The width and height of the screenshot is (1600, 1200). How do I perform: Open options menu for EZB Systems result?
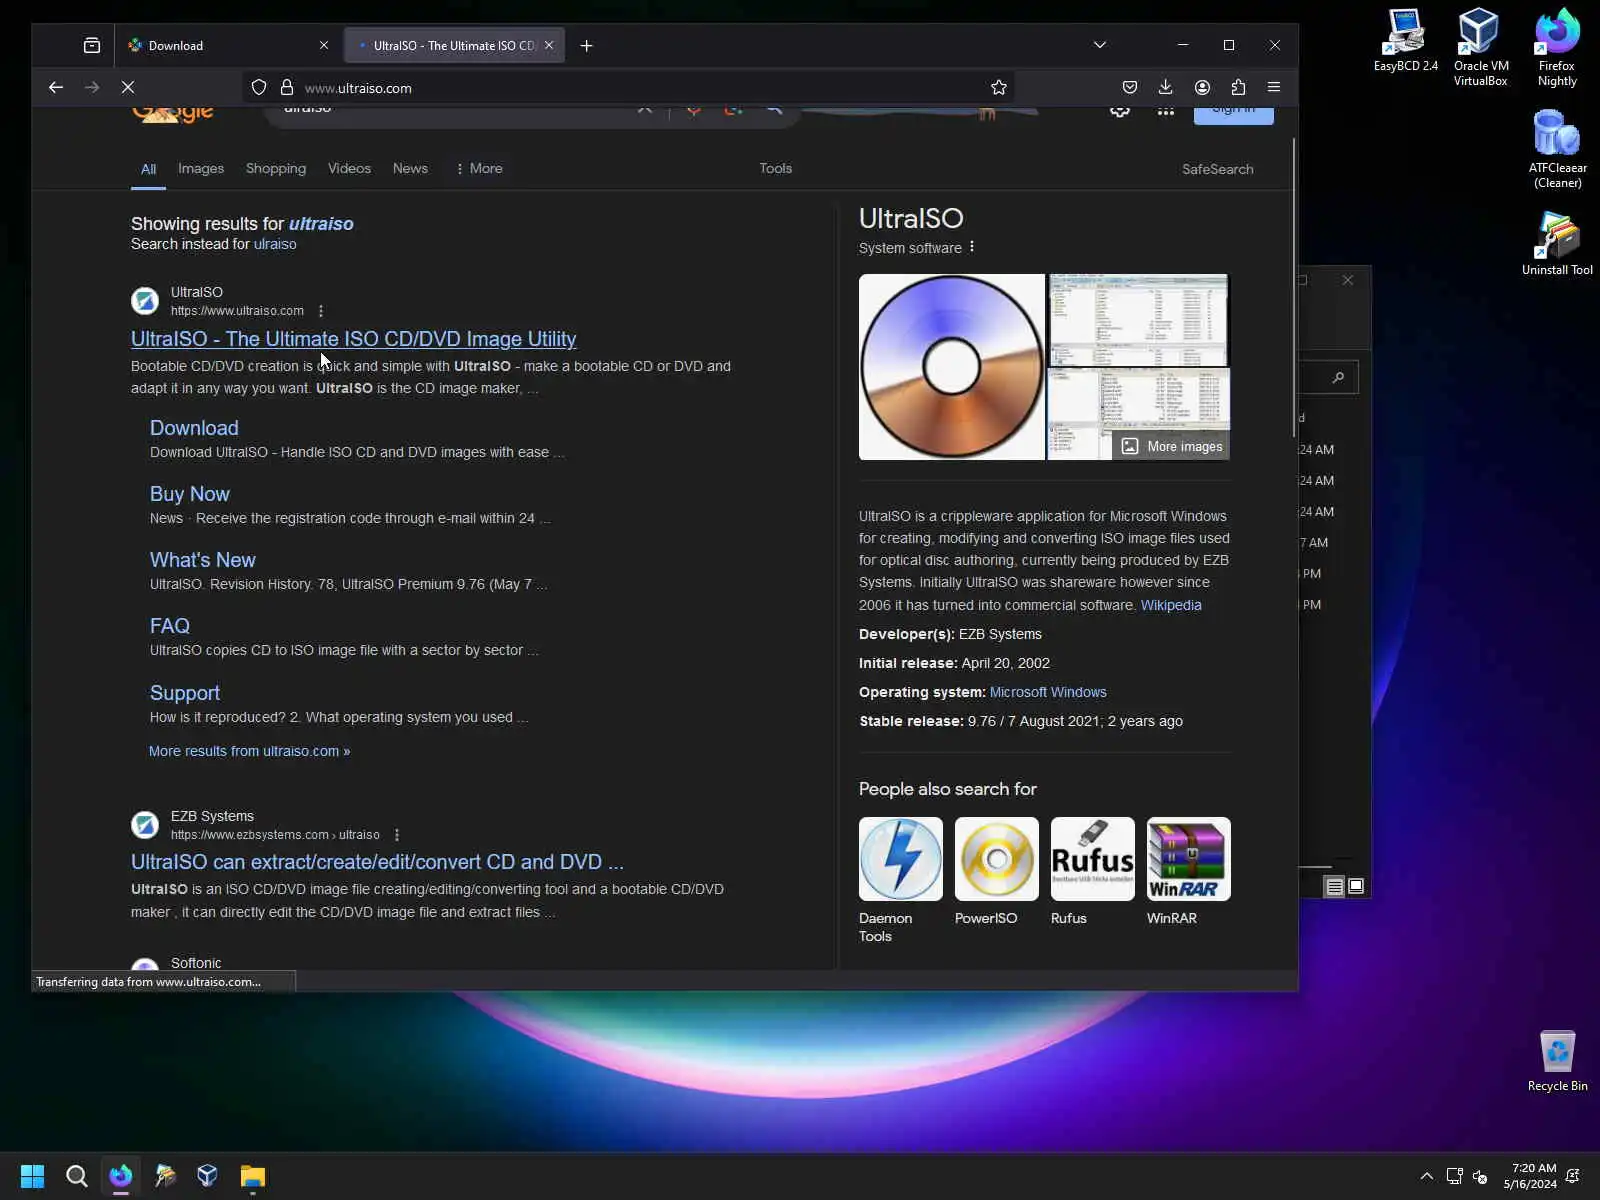(x=397, y=835)
